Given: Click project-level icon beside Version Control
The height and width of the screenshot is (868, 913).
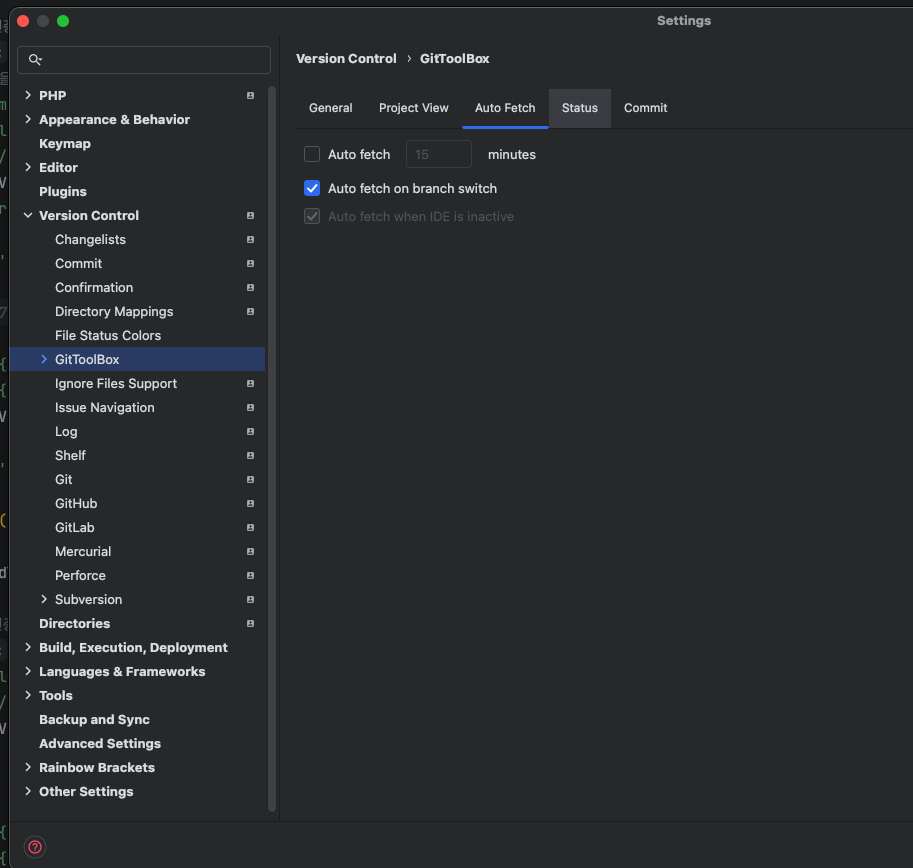Looking at the screenshot, I should 250,215.
